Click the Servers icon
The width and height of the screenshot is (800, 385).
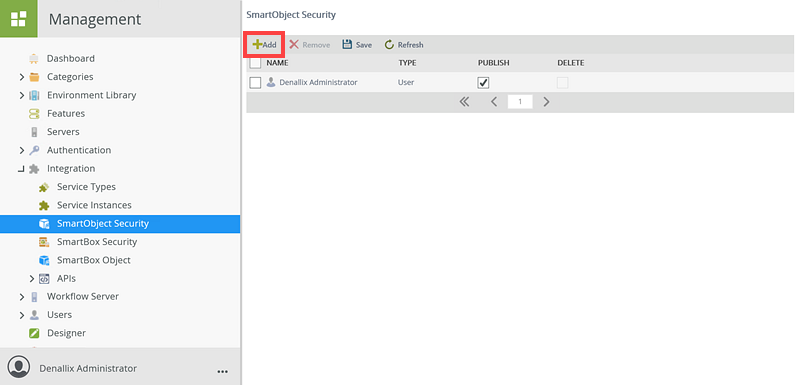click(34, 132)
